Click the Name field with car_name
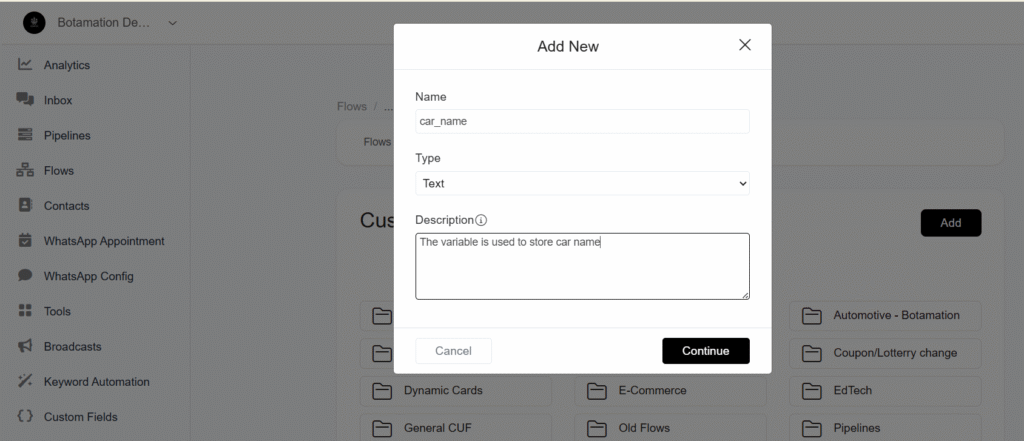 point(582,122)
